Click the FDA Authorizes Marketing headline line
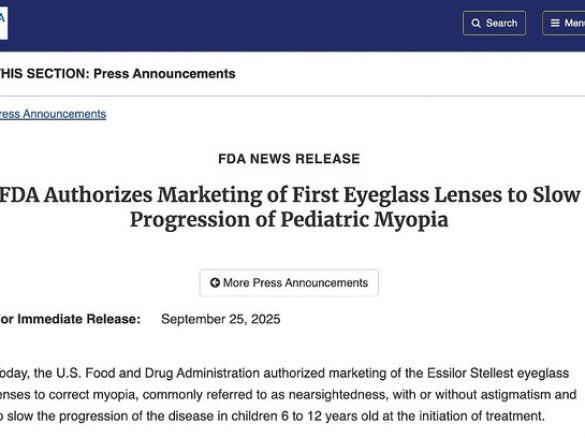585x438 pixels. pos(290,195)
